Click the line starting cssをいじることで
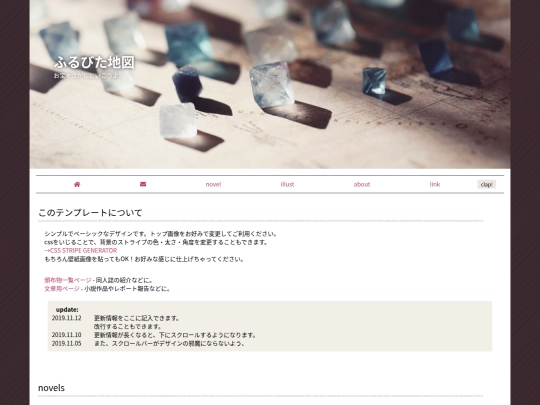540x405 pixels. 156,242
